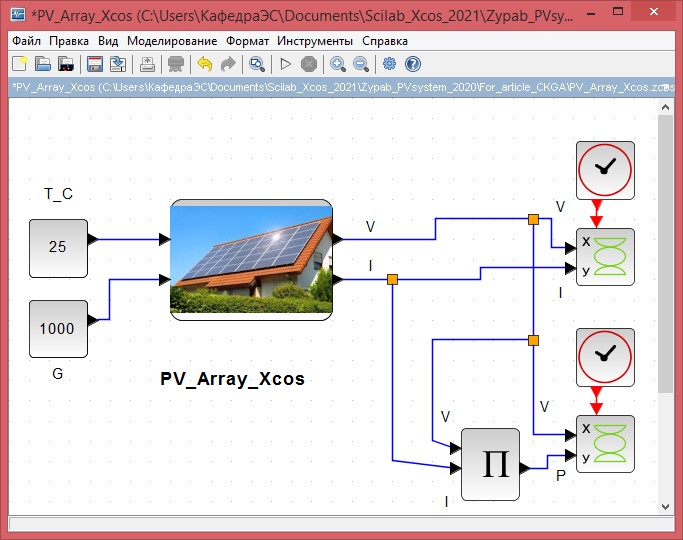Click the Open file folder icon
This screenshot has height=540, width=683.
click(42, 64)
